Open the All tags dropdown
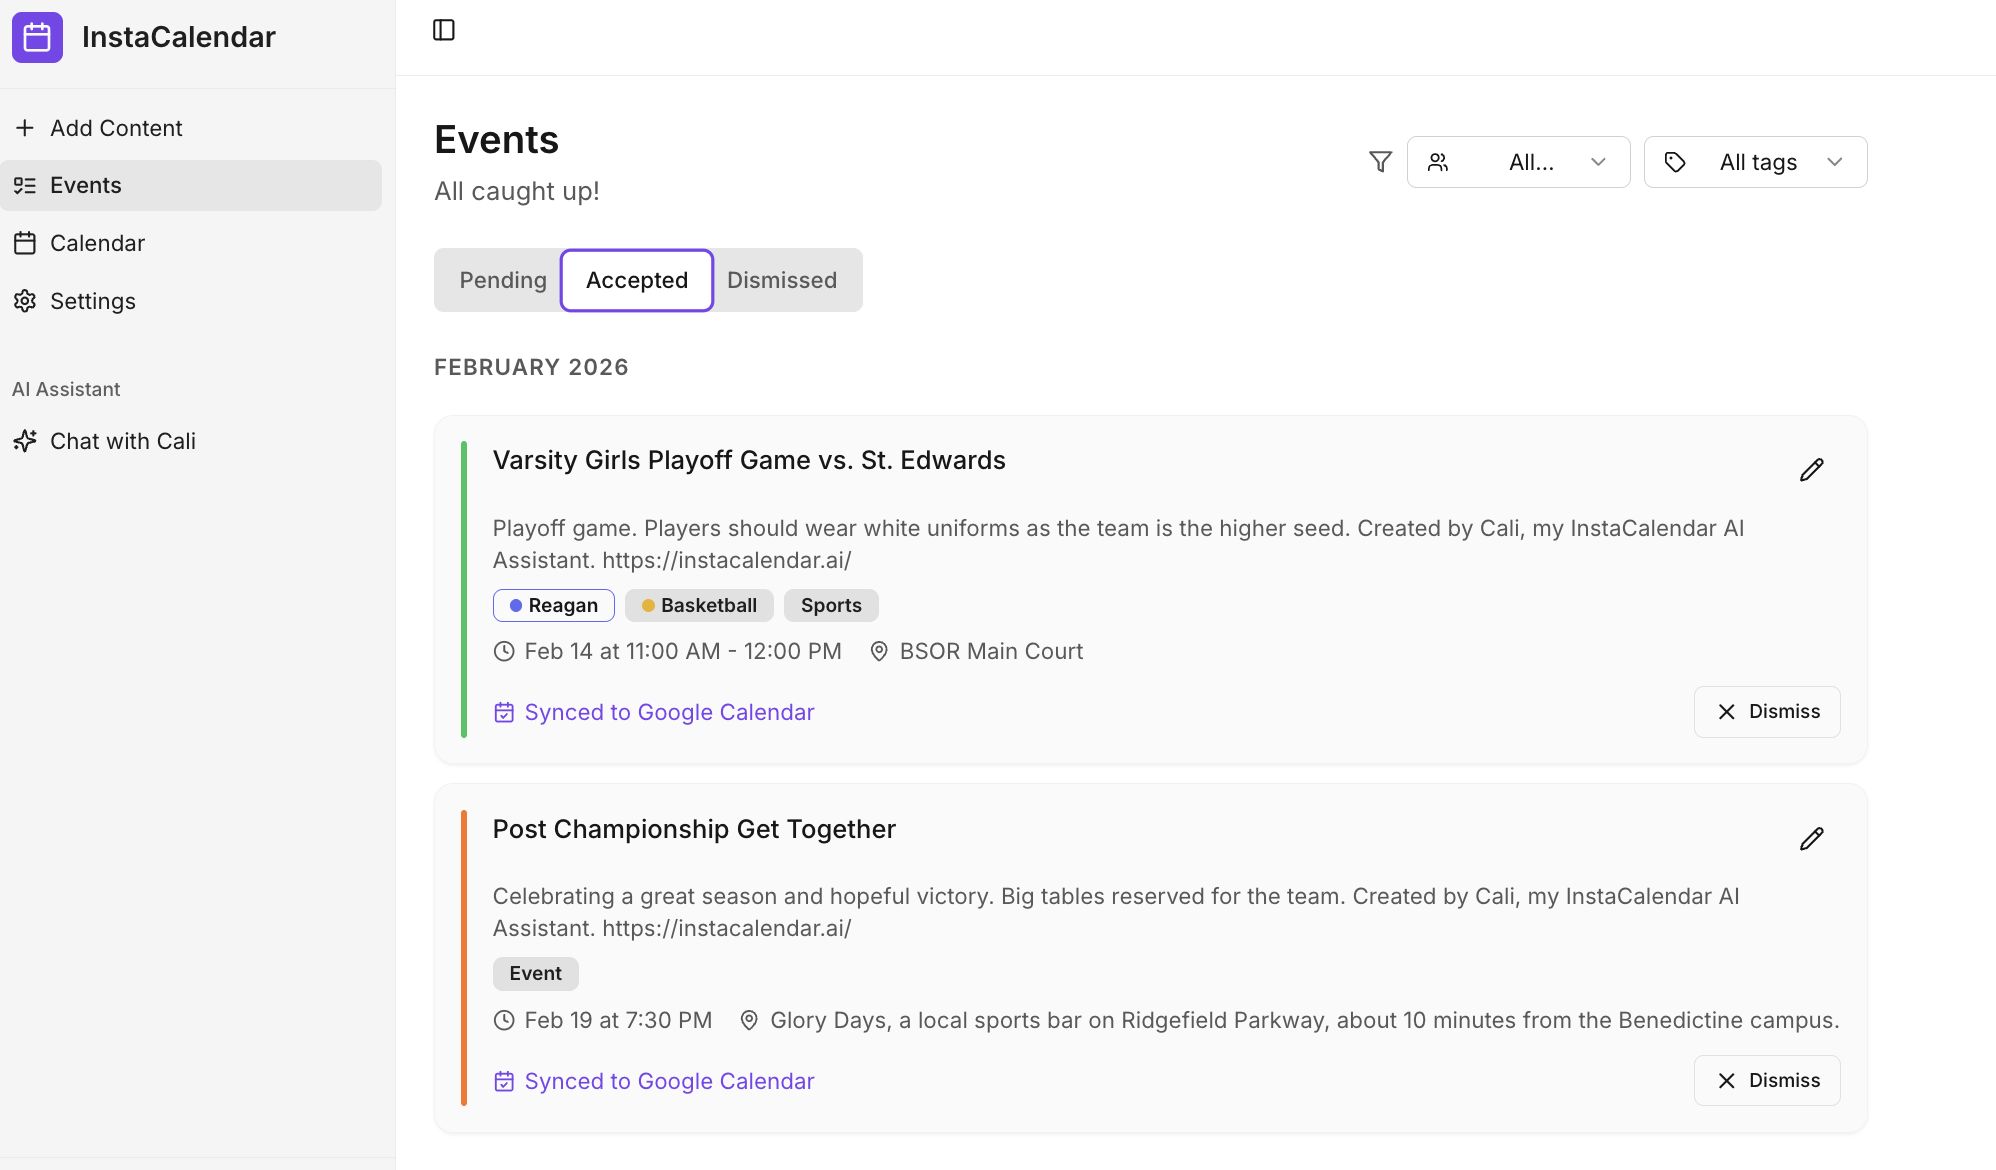This screenshot has width=1996, height=1170. (1755, 161)
